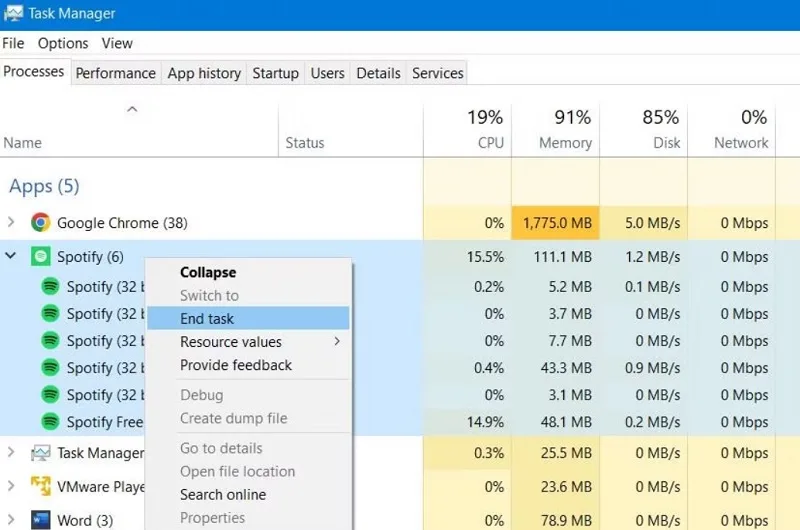Switch to the Users tab
The image size is (800, 530).
coord(328,73)
